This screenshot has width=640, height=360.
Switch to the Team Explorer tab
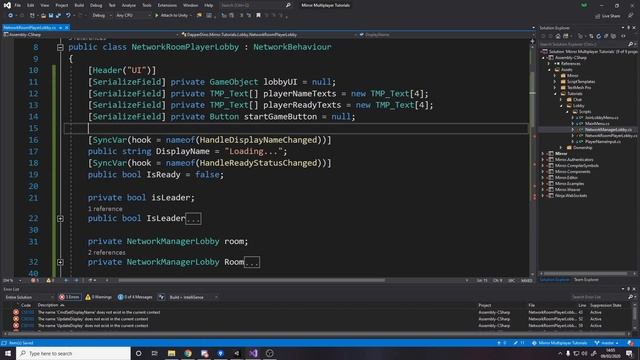point(586,280)
